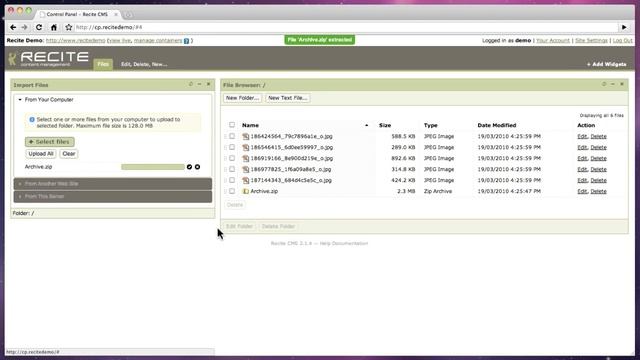Check the box for 186424564_79c7896a1e_o.jpg
The width and height of the screenshot is (640, 360).
click(232, 136)
